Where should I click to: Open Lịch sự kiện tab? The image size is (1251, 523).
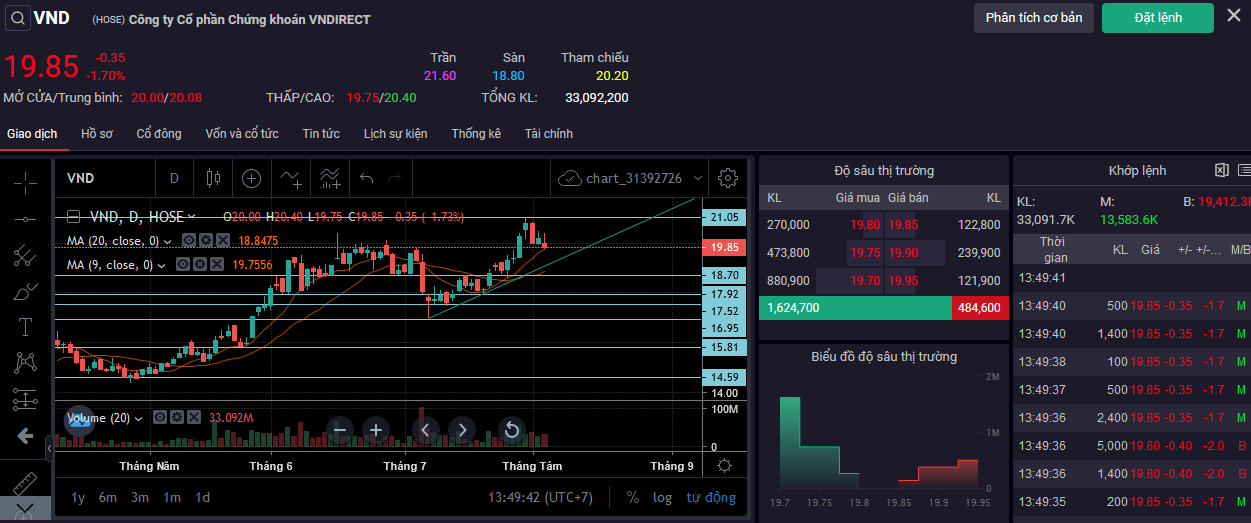(395, 134)
